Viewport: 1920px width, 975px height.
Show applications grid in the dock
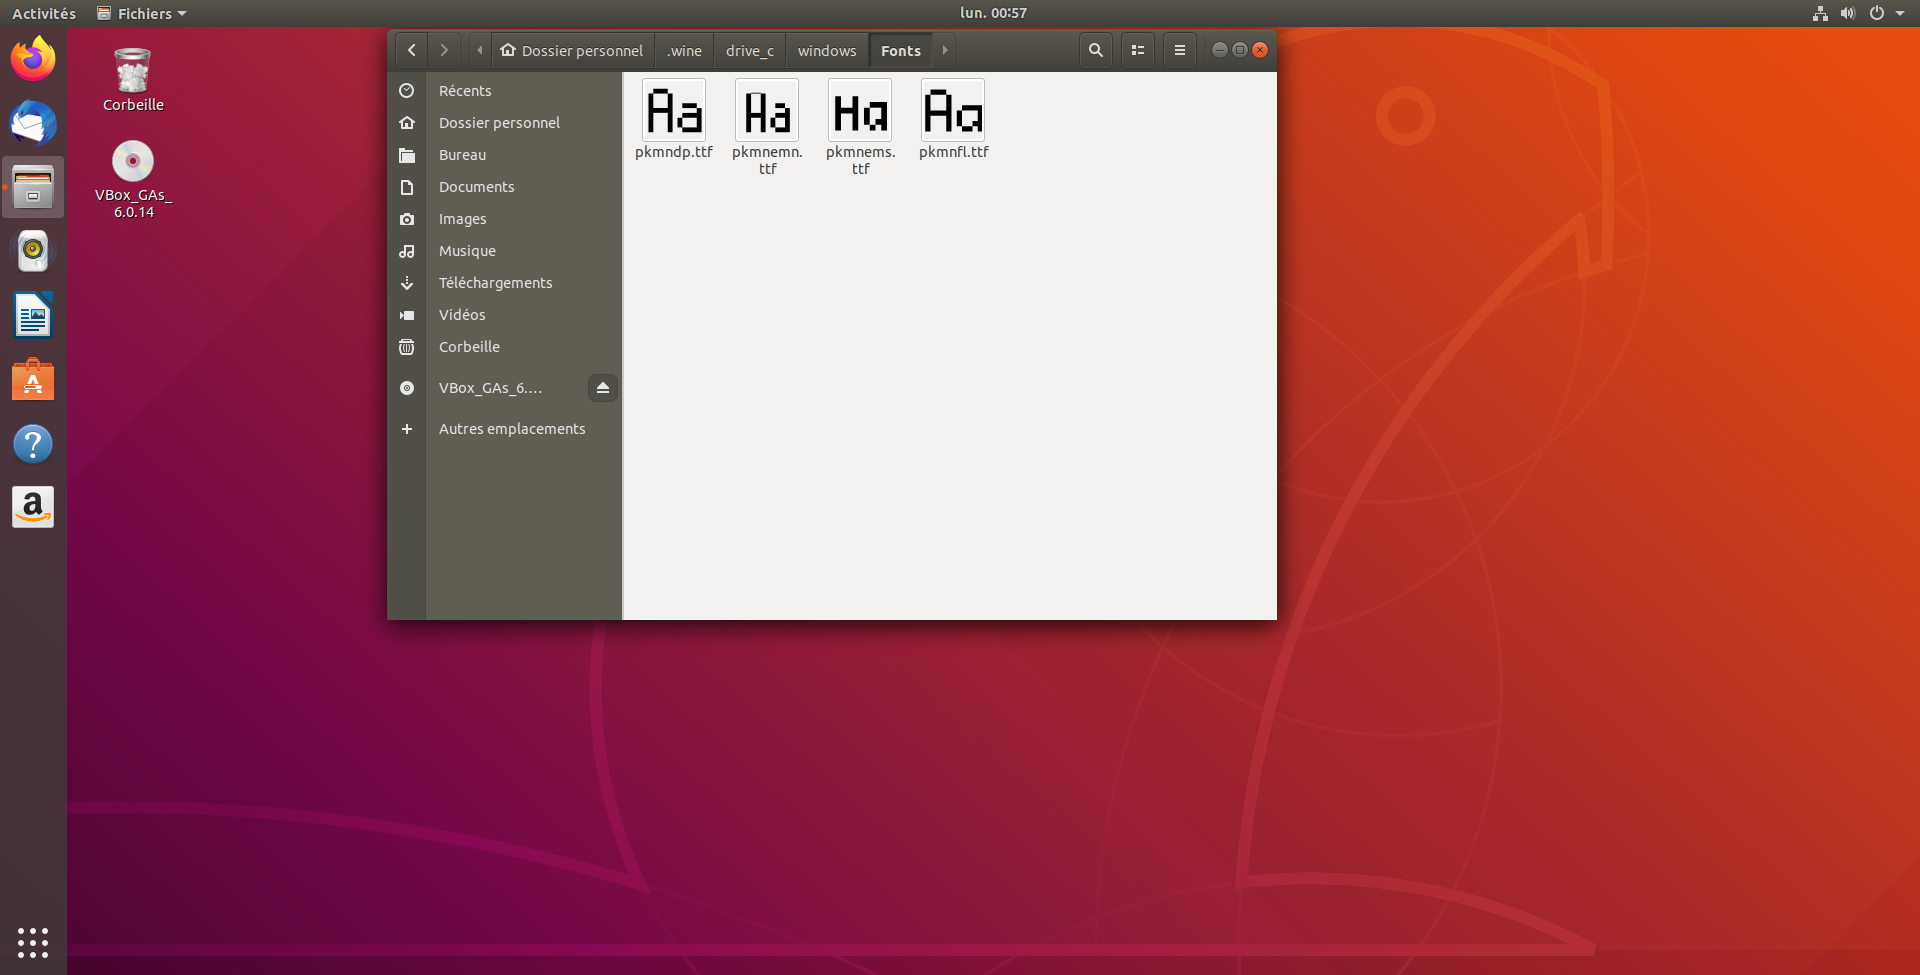coord(33,942)
